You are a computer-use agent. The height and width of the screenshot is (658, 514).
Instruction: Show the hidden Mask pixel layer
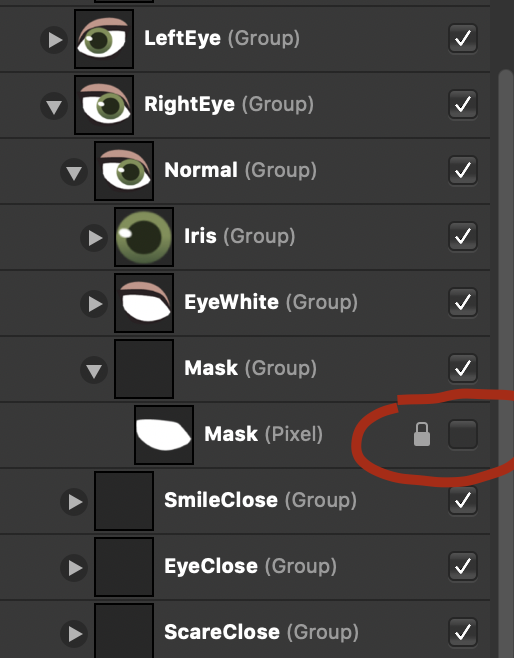(463, 434)
